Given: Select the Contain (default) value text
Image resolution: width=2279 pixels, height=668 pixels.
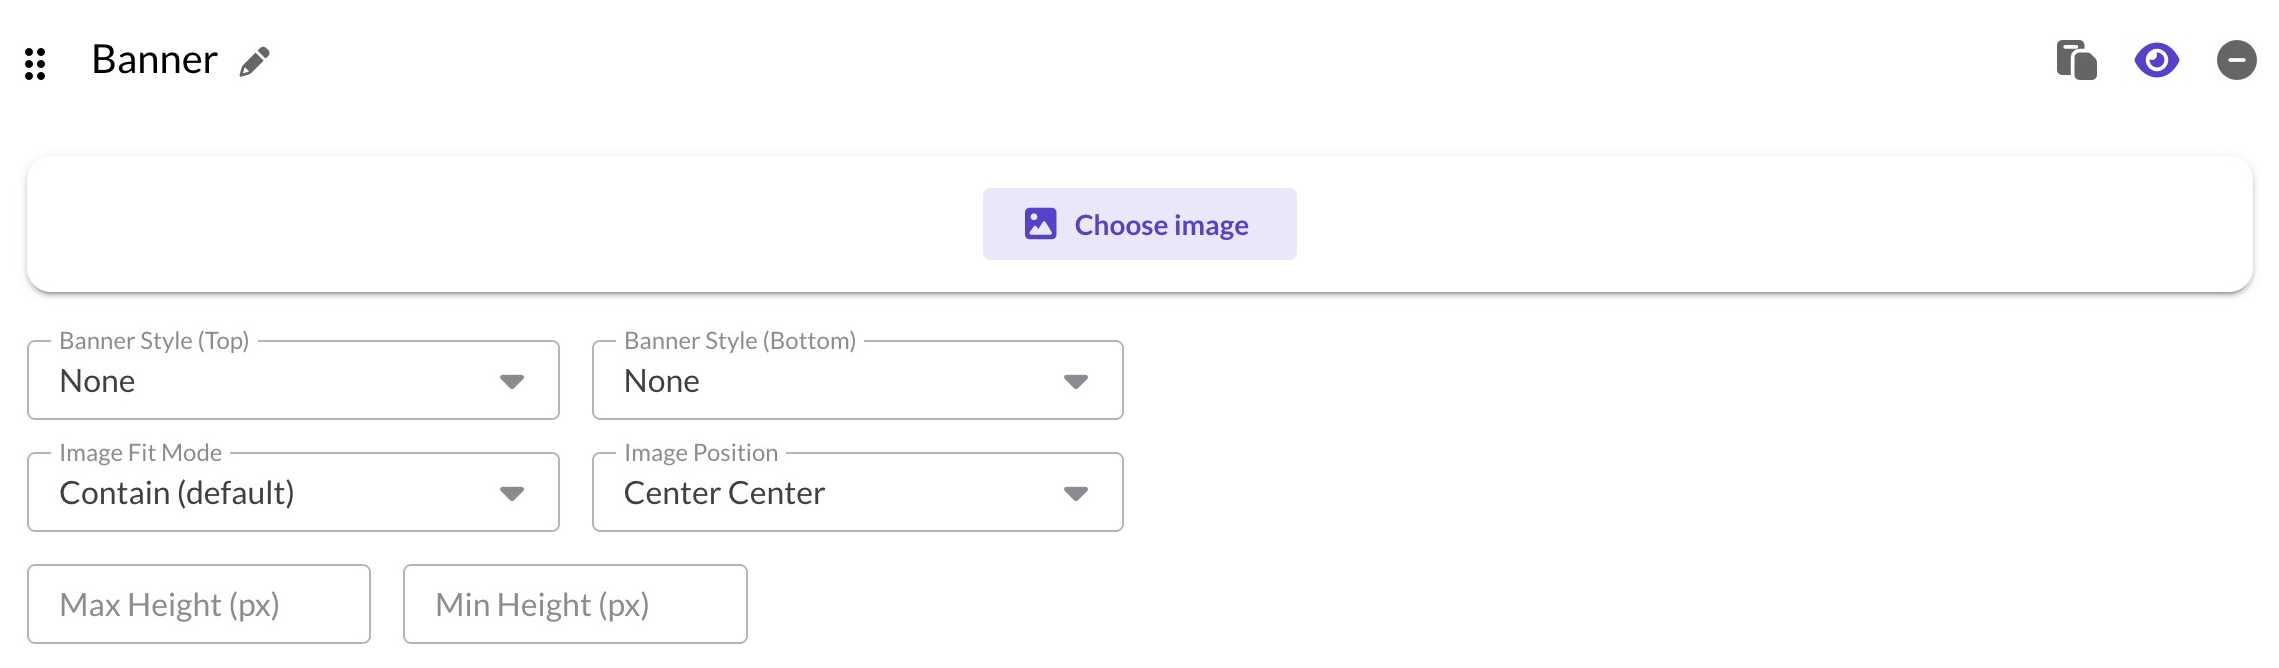Looking at the screenshot, I should click(177, 493).
